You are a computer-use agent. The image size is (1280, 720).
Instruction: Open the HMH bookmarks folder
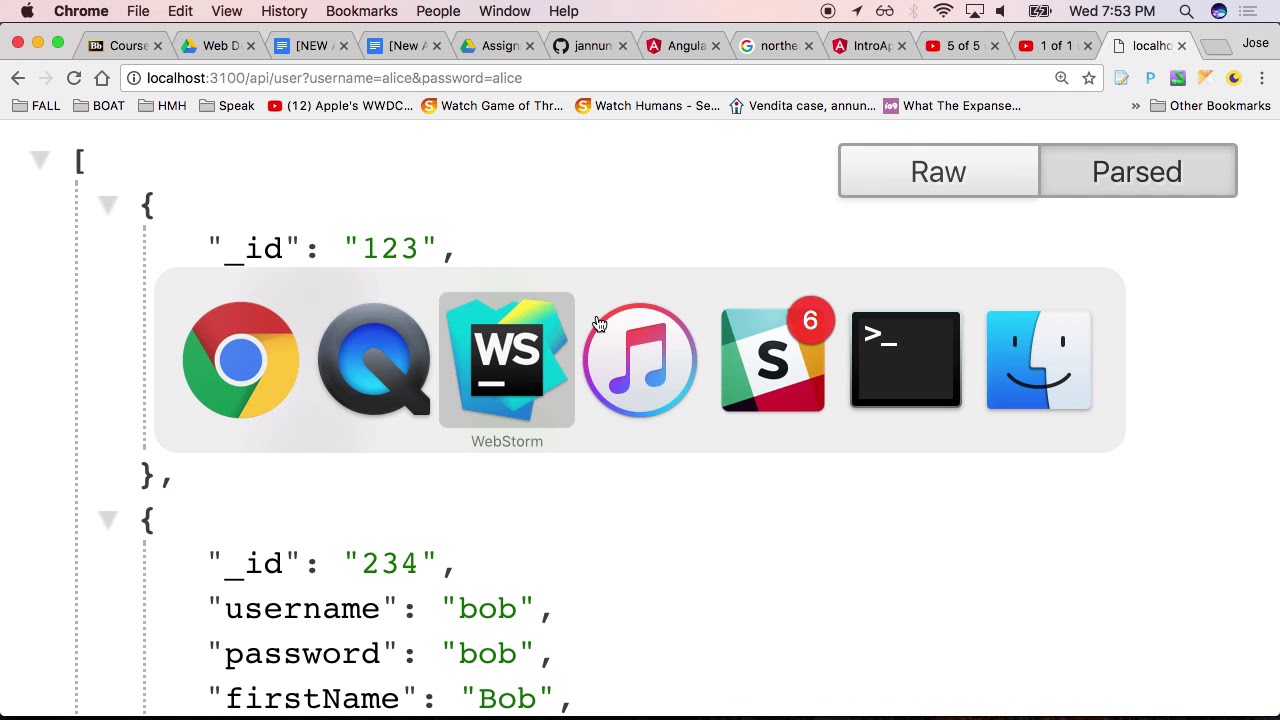tap(162, 106)
